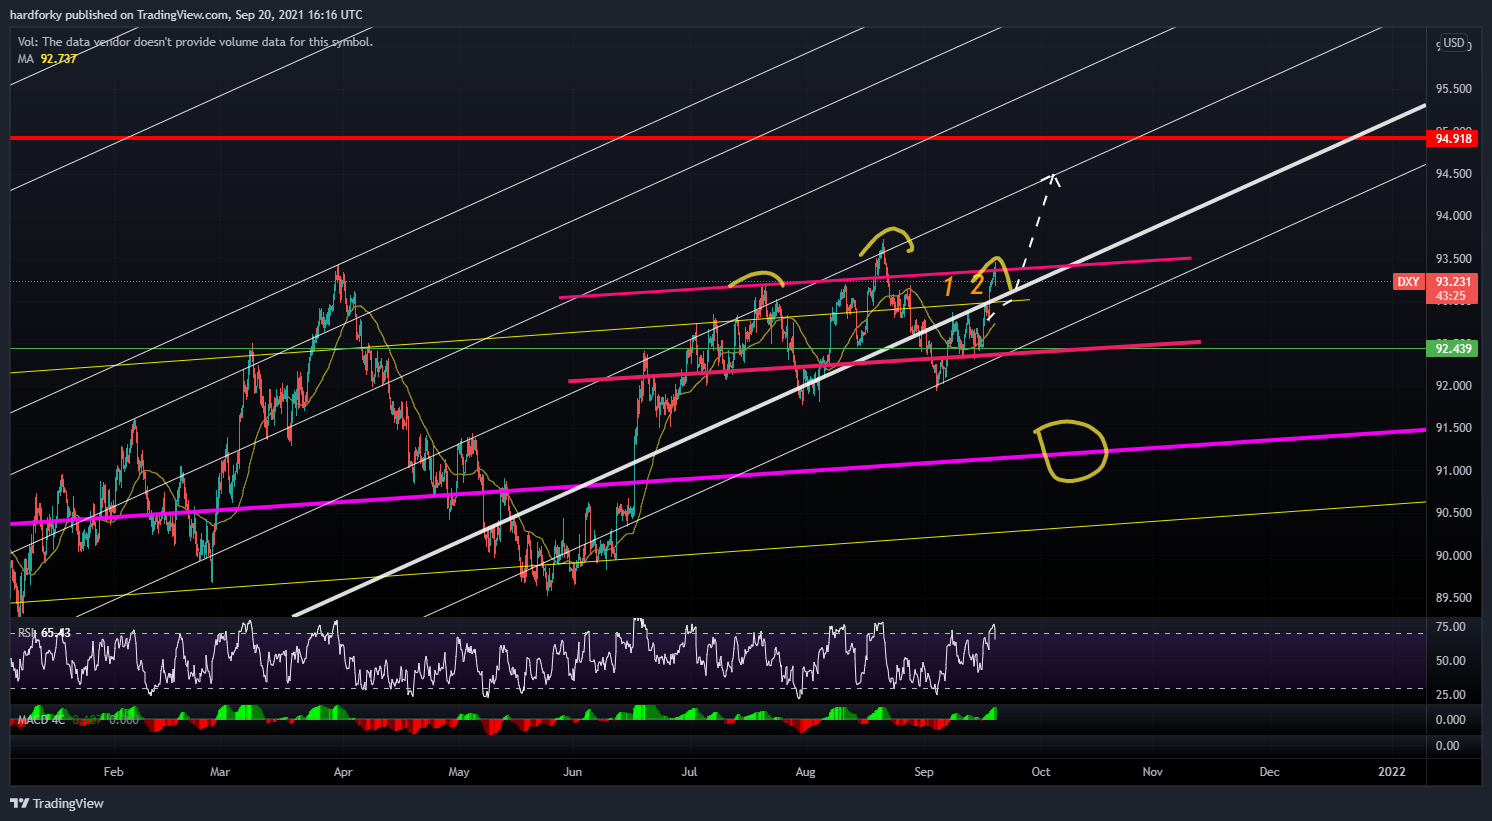Image resolution: width=1492 pixels, height=821 pixels.
Task: Click the 91.500 price axis value
Action: coord(1453,428)
